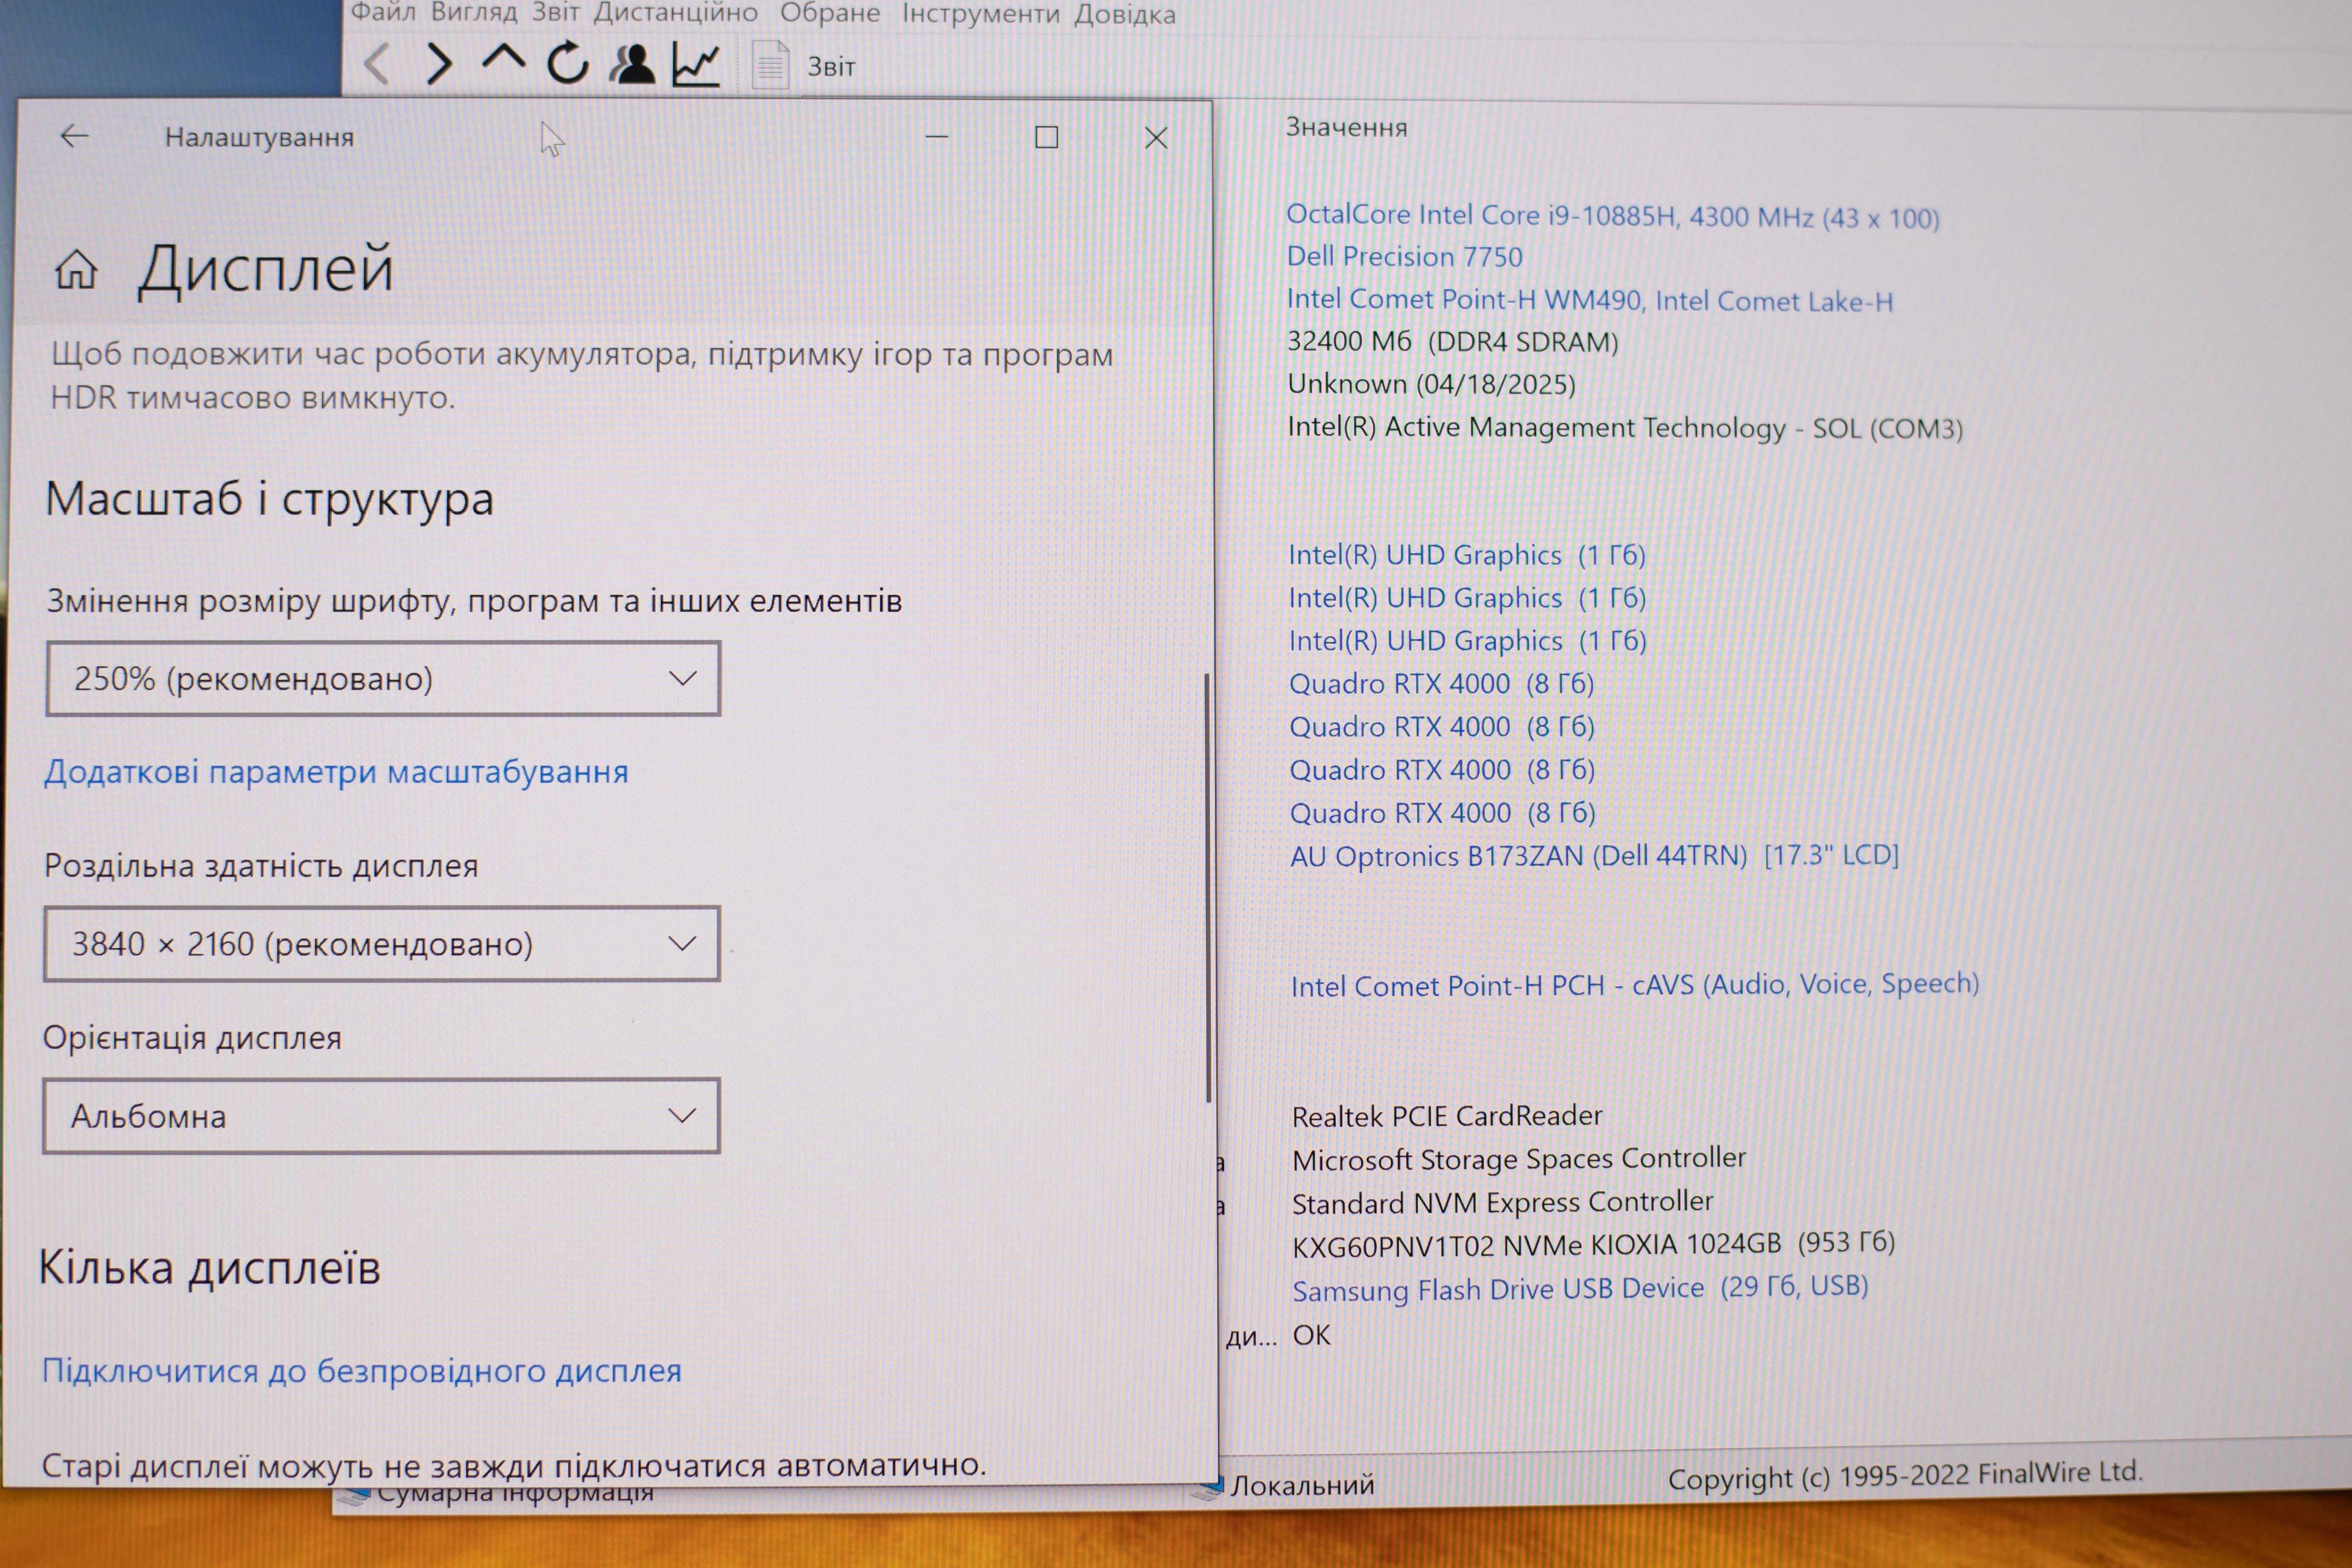Open Intel Comet Point-H WM490 chipset link
Image resolution: width=2352 pixels, height=1568 pixels.
[1589, 300]
